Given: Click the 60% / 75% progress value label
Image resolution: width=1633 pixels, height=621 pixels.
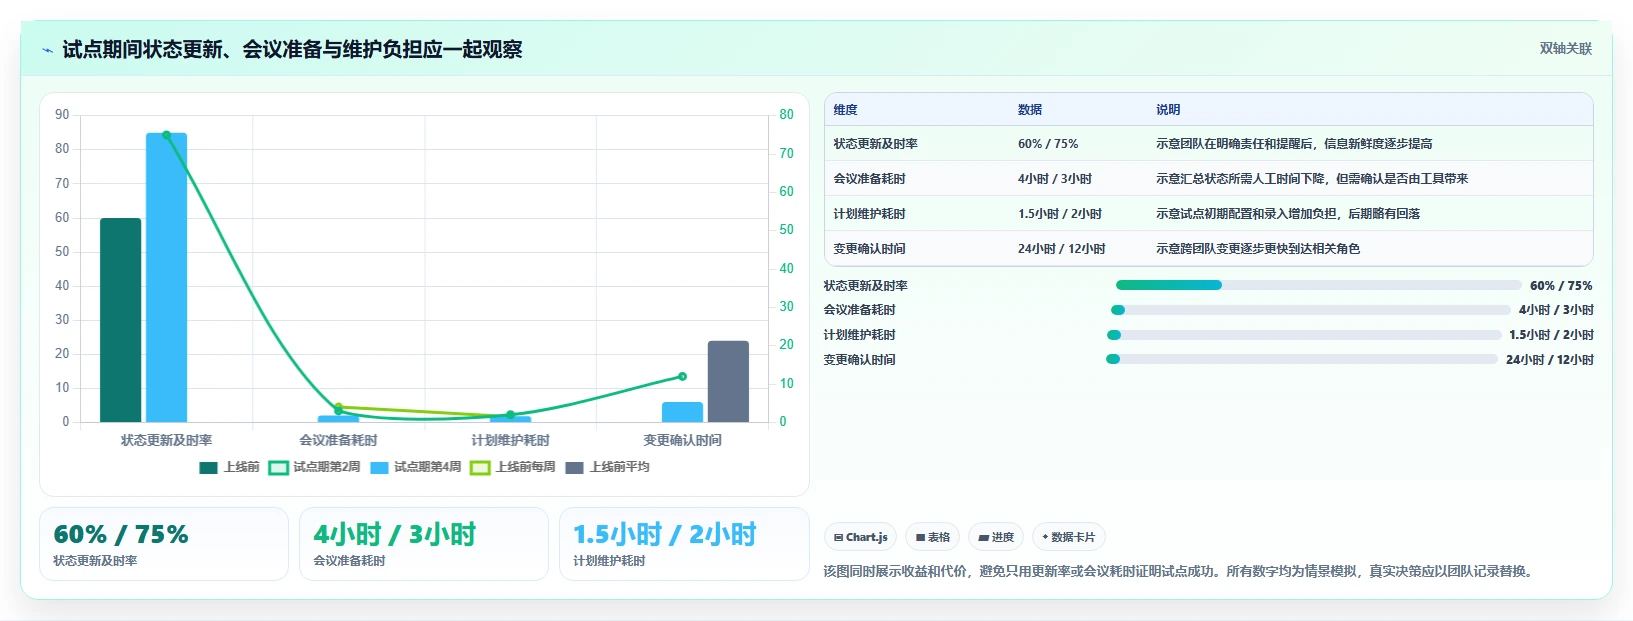Looking at the screenshot, I should (1561, 286).
